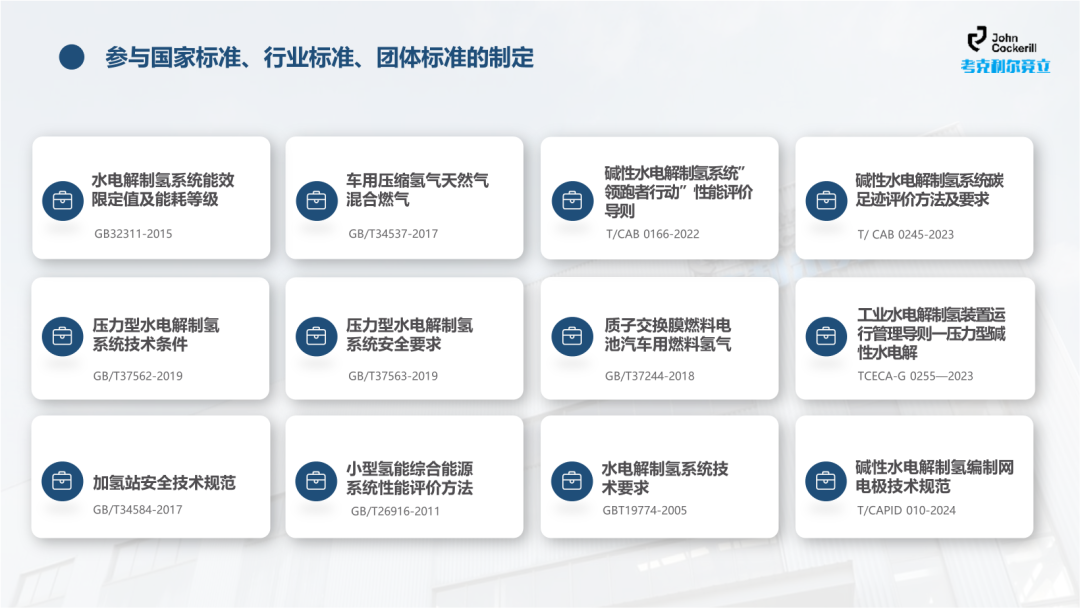
Task: Click briefcase icon beside T/CAPID 010-2024 card
Action: pyautogui.click(x=826, y=481)
